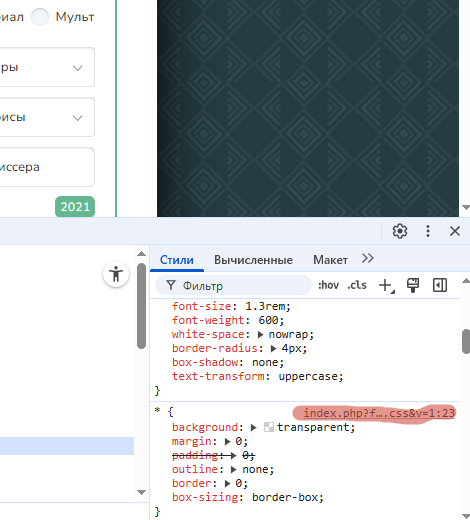The width and height of the screenshot is (470, 520).
Task: Expand the border property triangle
Action: pyautogui.click(x=228, y=484)
